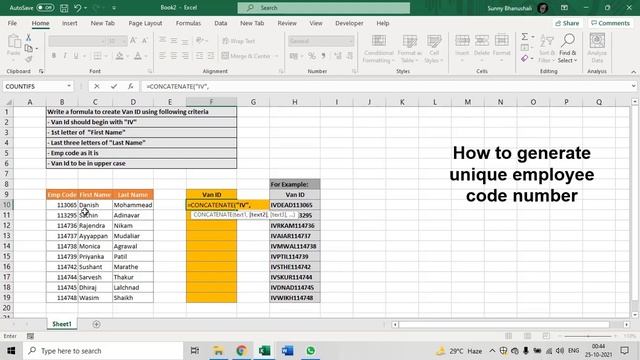
Task: Click cell with IVDEAD113065
Action: click(x=295, y=205)
